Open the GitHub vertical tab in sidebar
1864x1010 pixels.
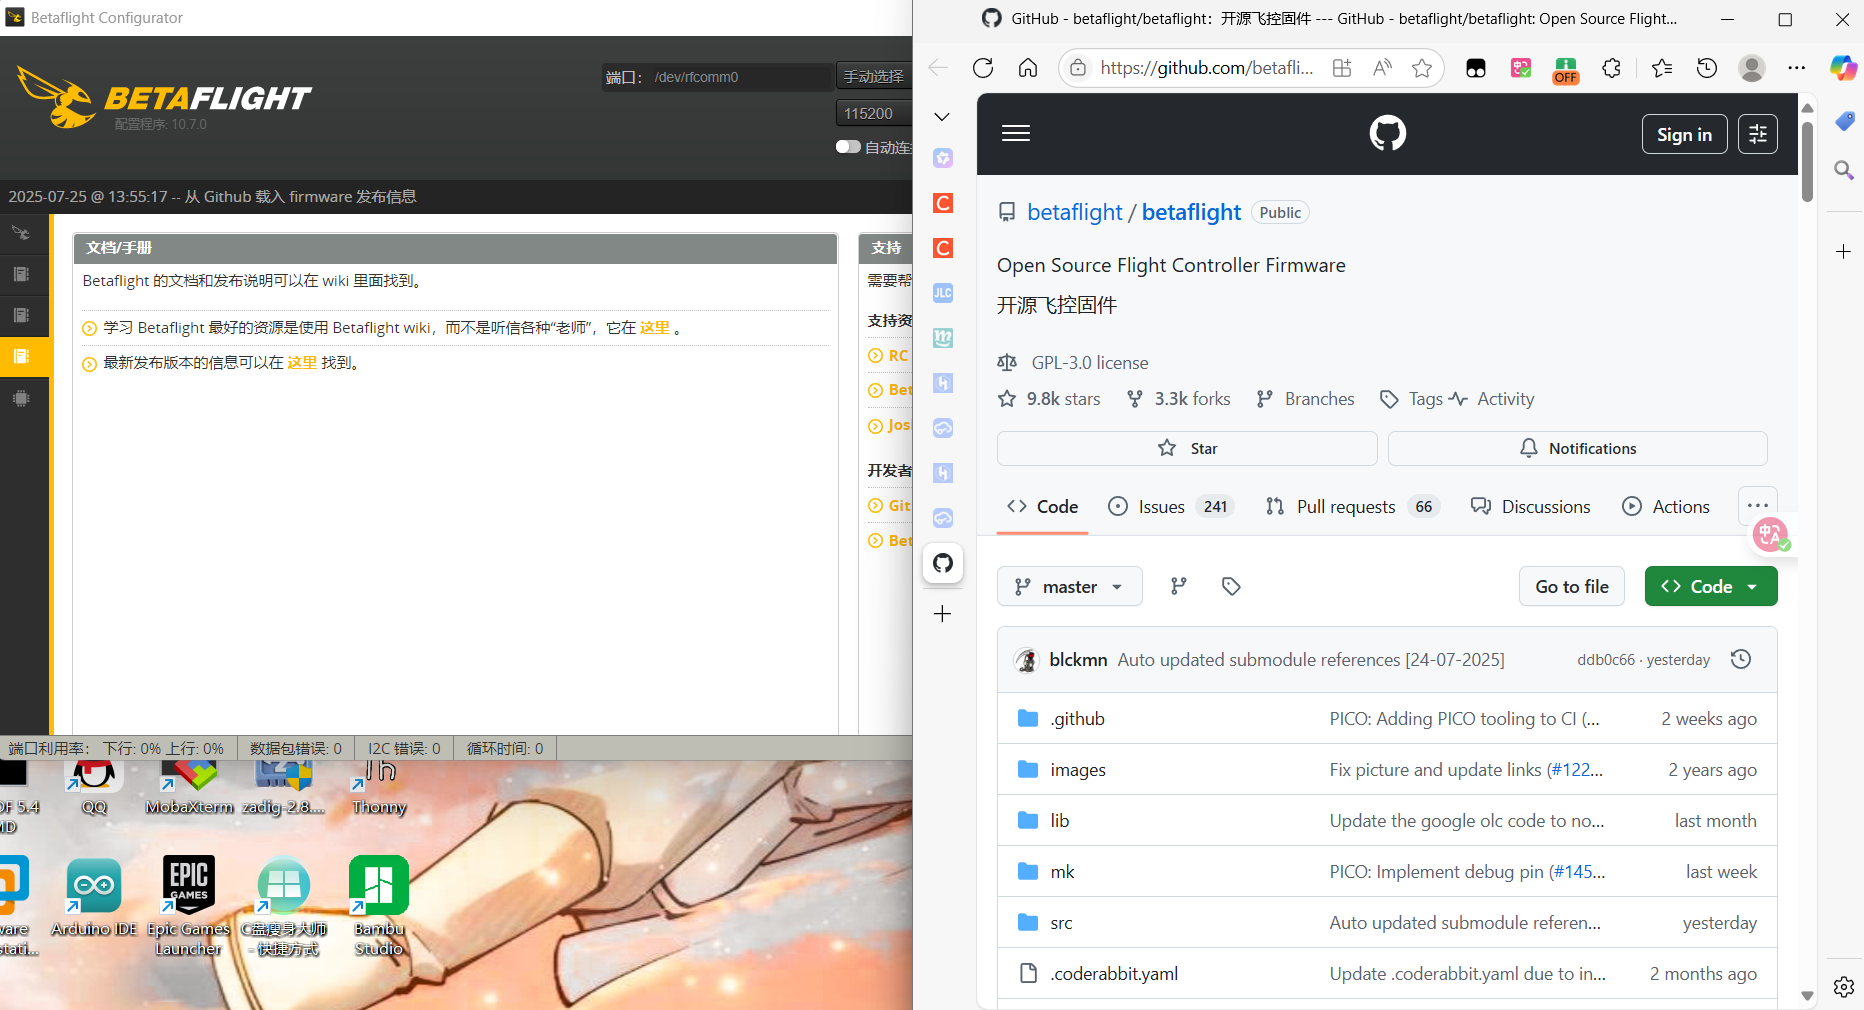(943, 563)
